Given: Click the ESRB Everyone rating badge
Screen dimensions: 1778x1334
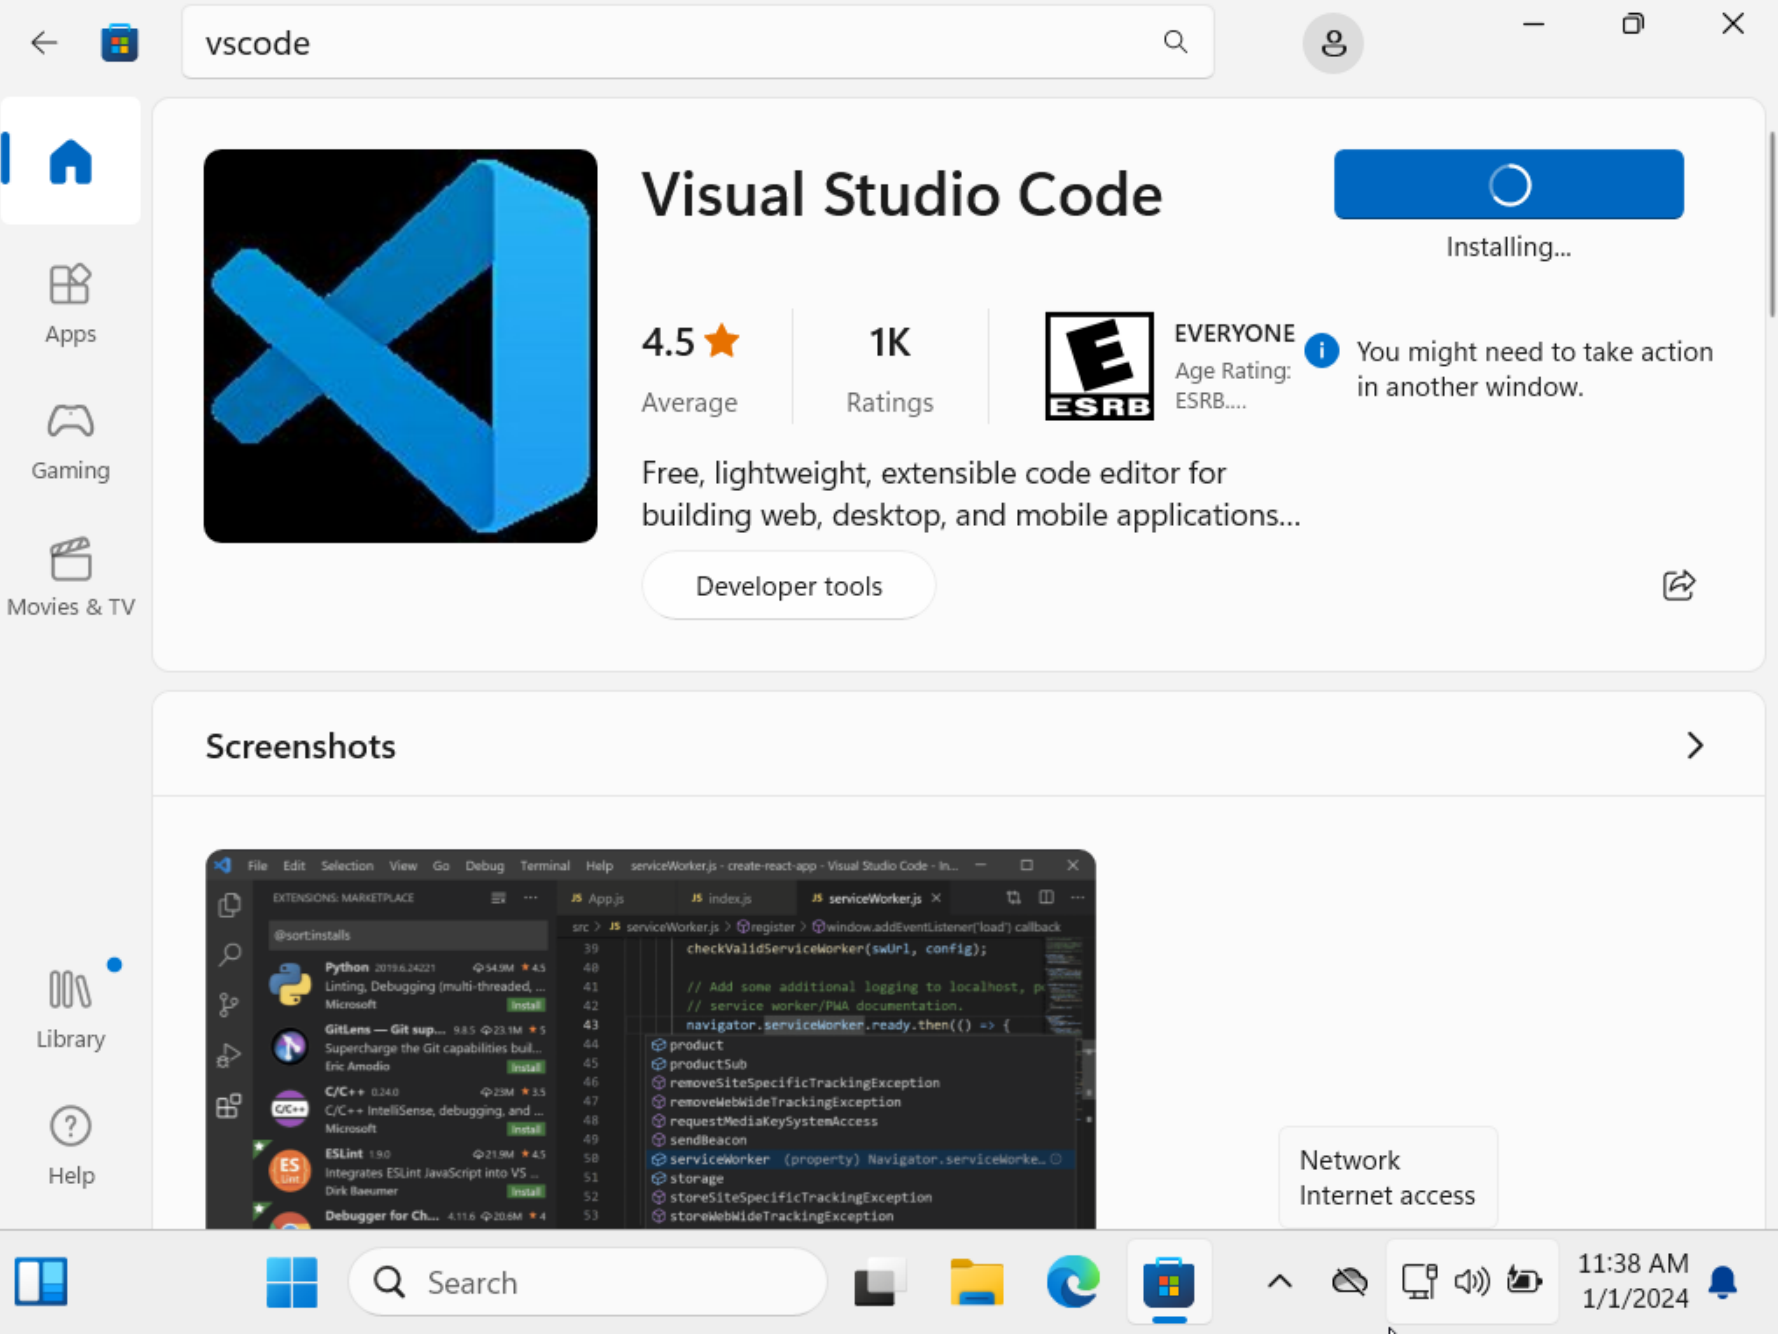Looking at the screenshot, I should [x=1099, y=366].
